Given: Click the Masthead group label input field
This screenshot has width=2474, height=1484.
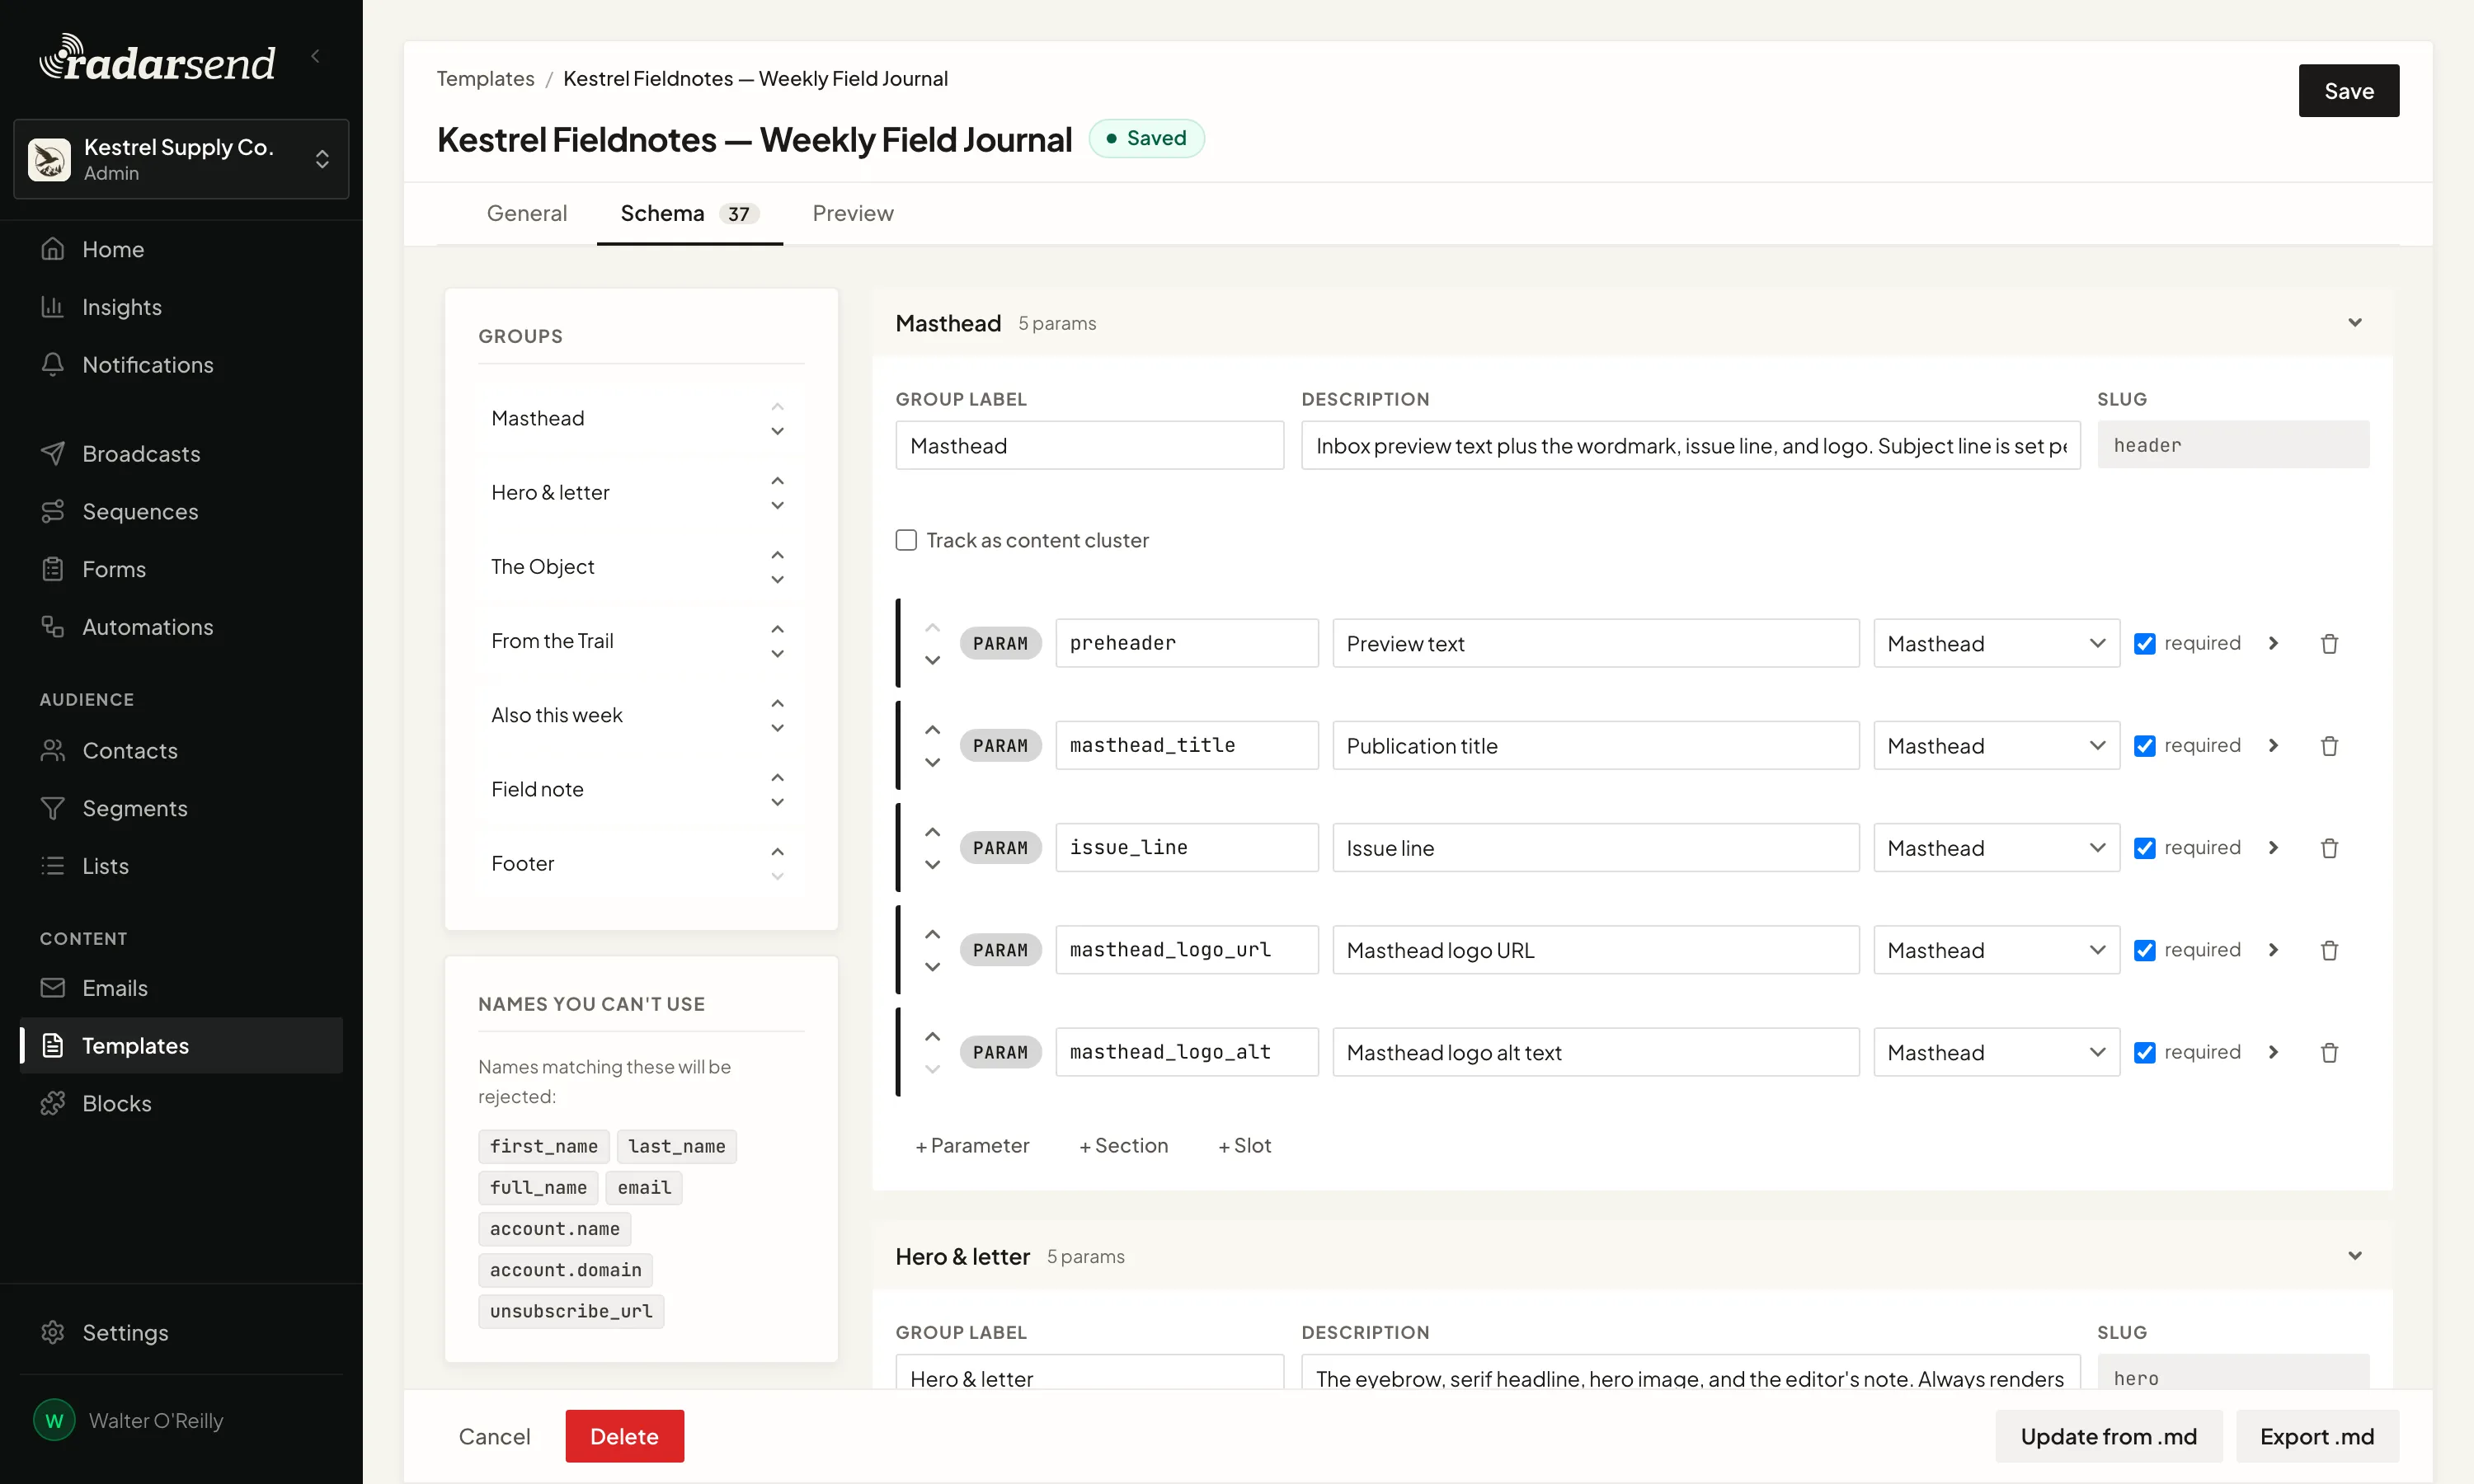Looking at the screenshot, I should [1089, 446].
